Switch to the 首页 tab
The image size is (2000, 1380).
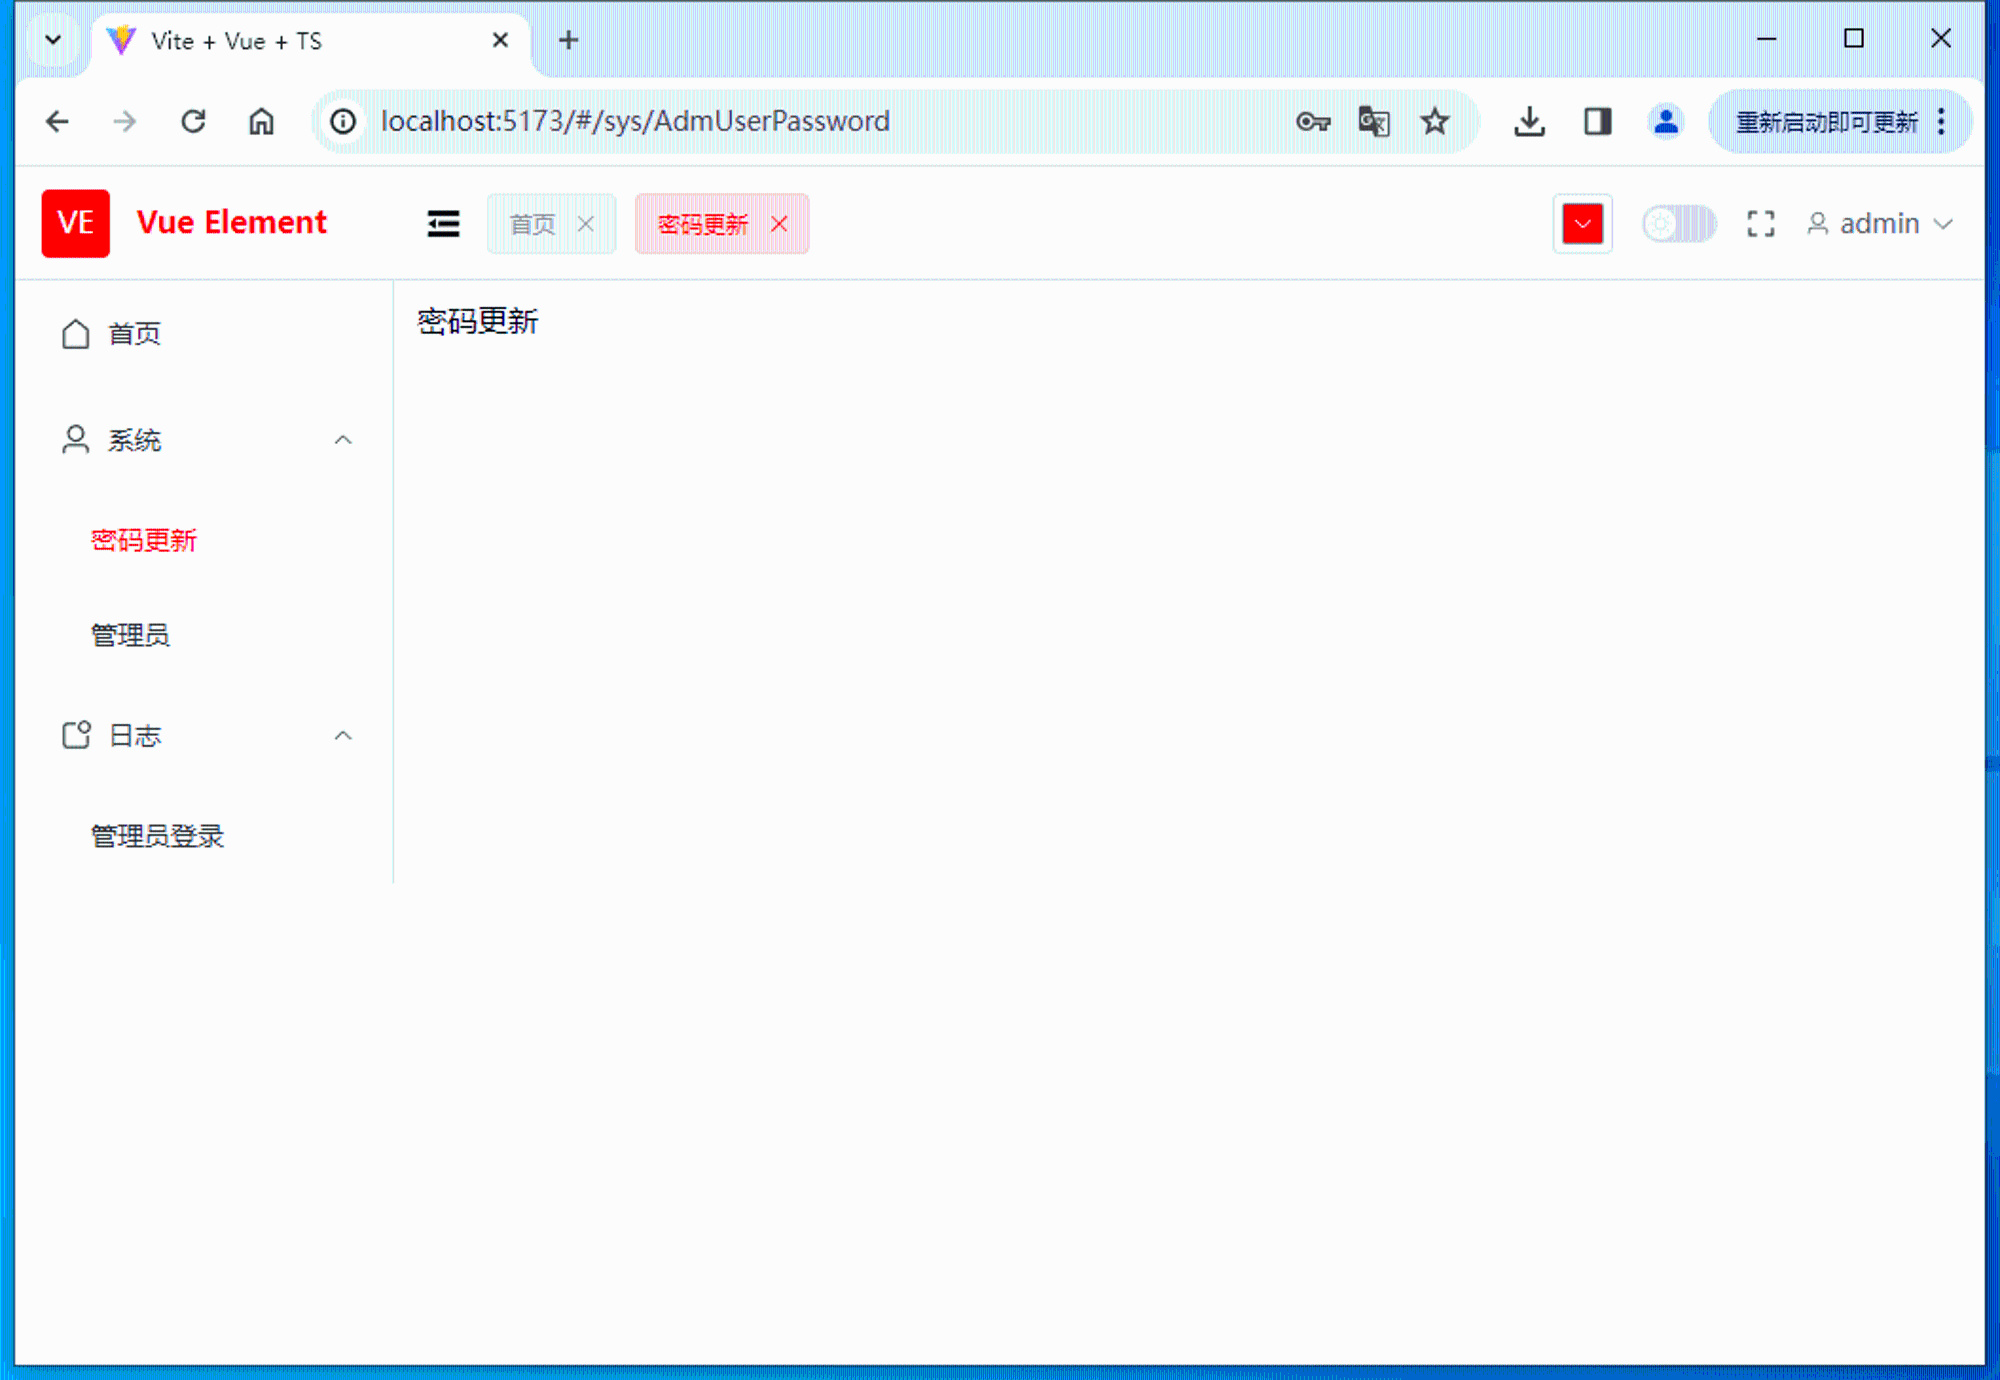point(532,224)
